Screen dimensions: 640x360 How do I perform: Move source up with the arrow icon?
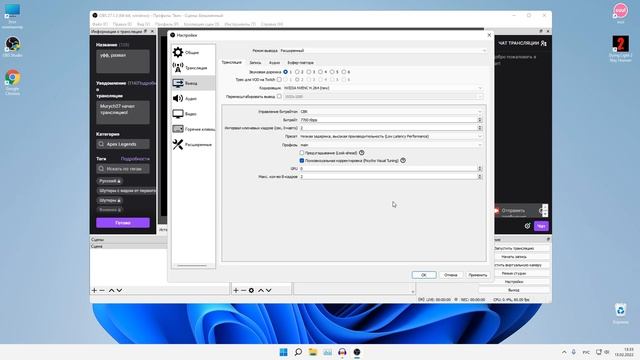[260, 290]
